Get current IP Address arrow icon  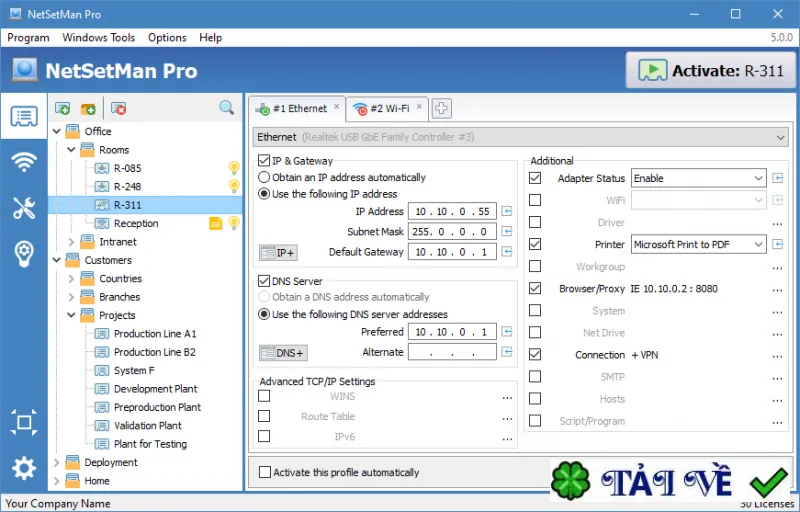click(507, 211)
